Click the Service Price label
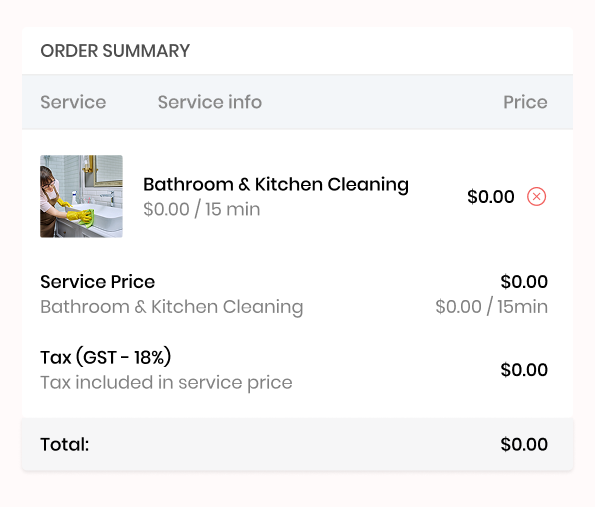This screenshot has height=507, width=595. click(x=98, y=282)
